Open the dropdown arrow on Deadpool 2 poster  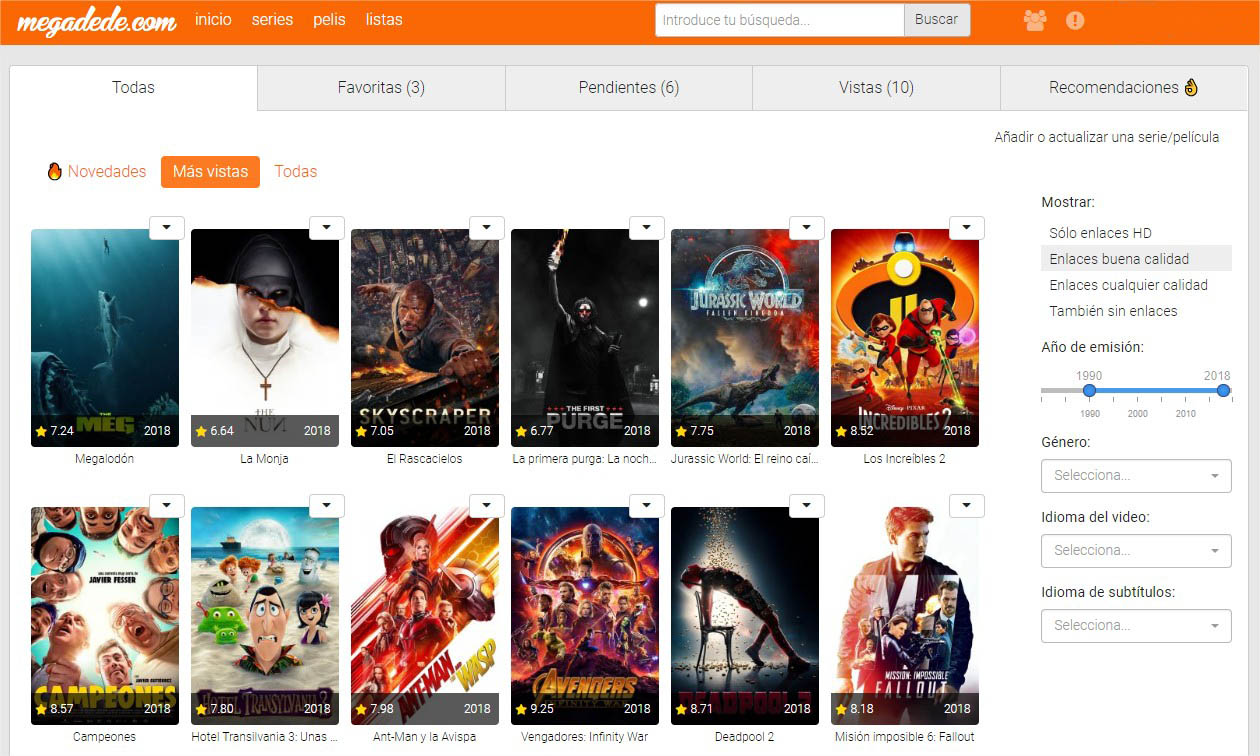pyautogui.click(x=807, y=506)
